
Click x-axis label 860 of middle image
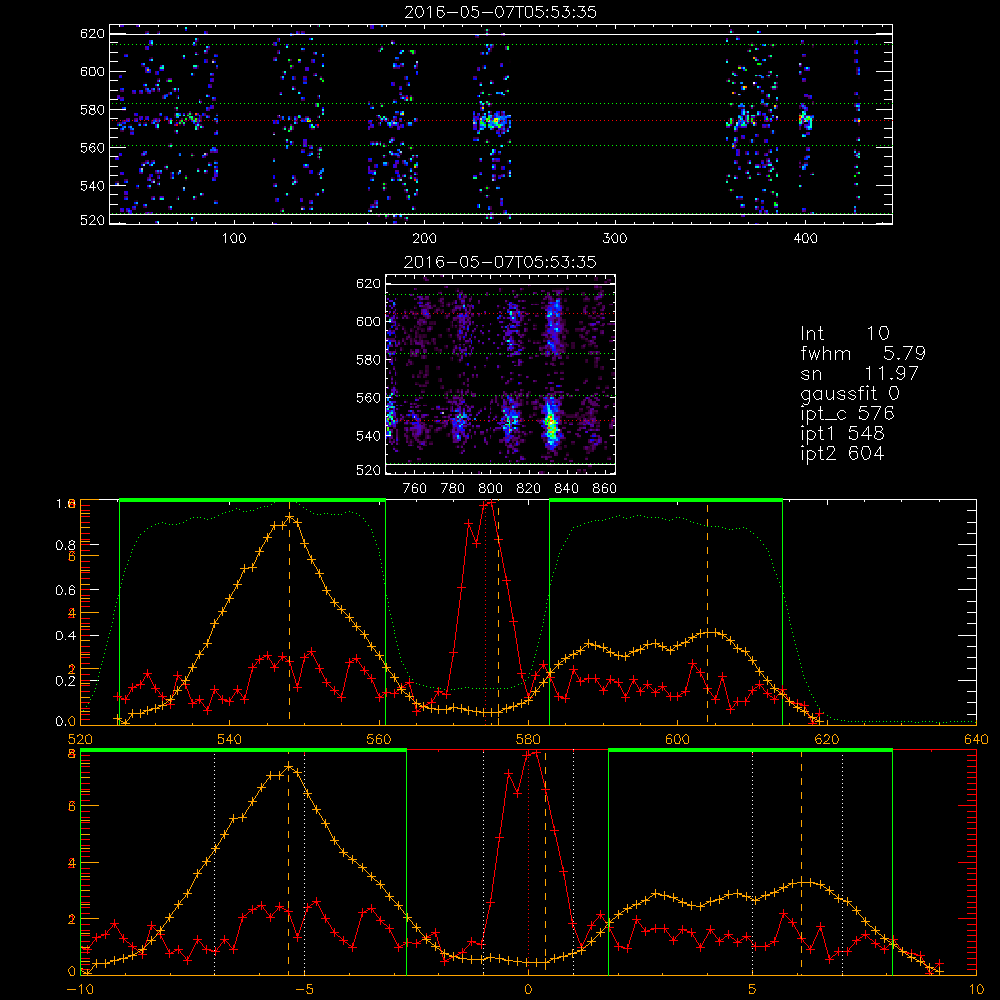coord(605,489)
